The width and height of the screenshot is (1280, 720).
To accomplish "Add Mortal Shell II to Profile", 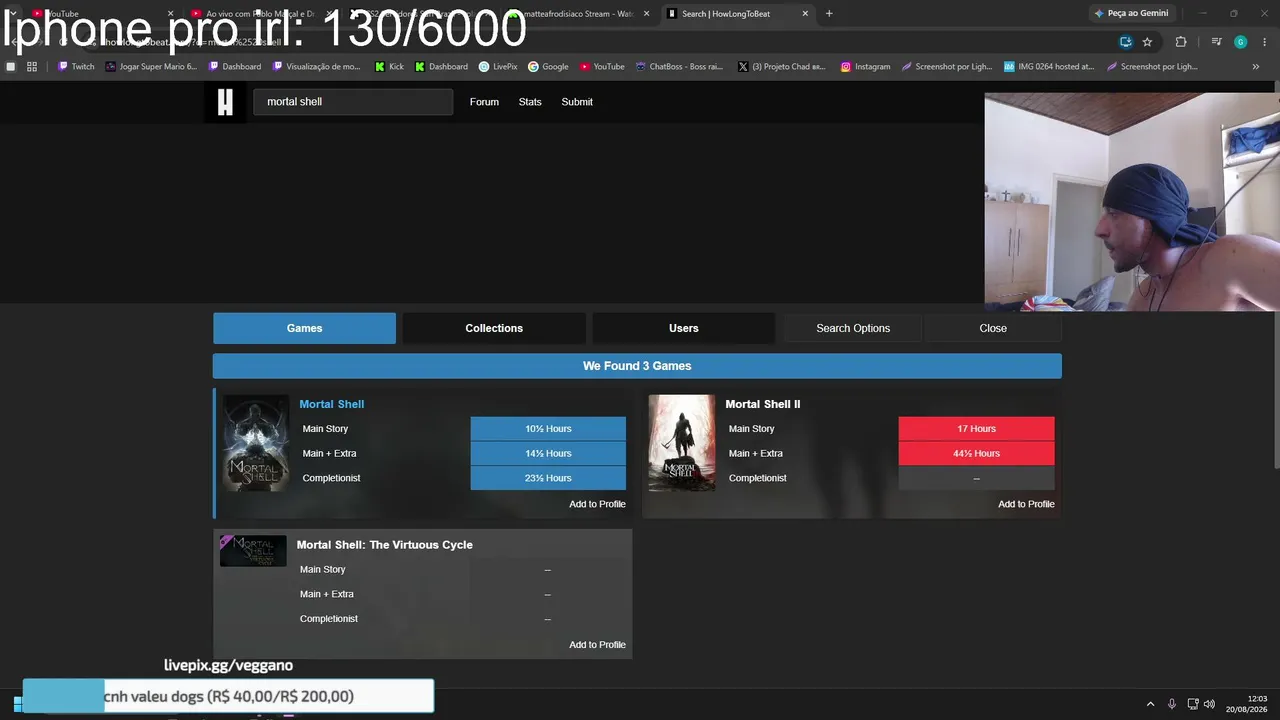I will point(1026,504).
